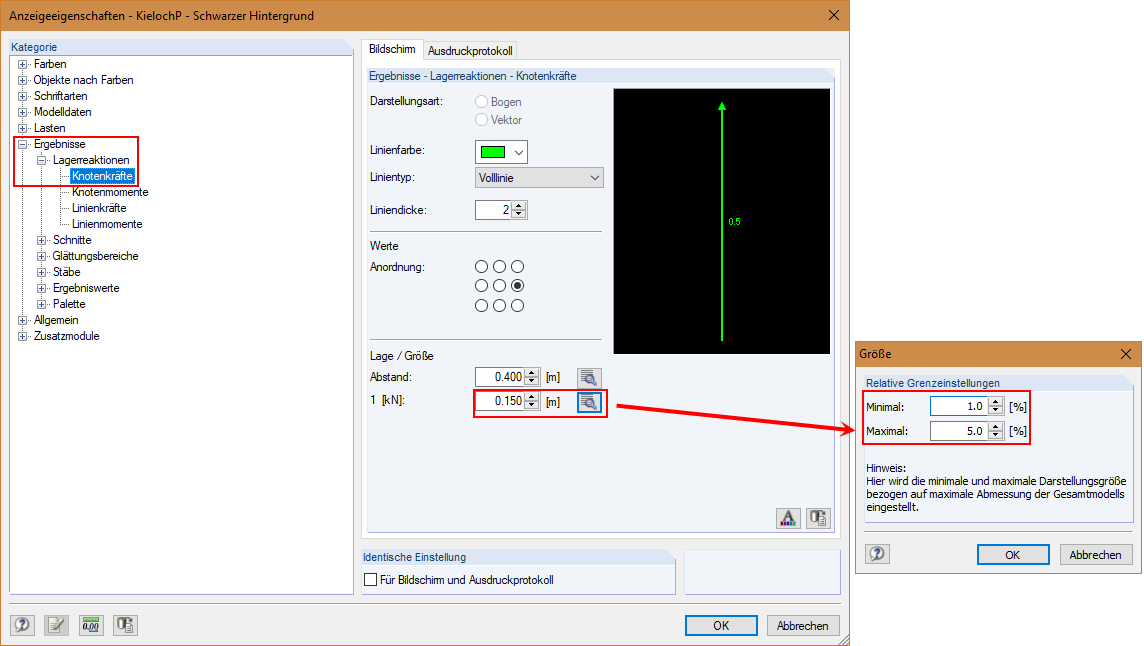Click the Maximal 5.0 percent field

click(x=959, y=431)
